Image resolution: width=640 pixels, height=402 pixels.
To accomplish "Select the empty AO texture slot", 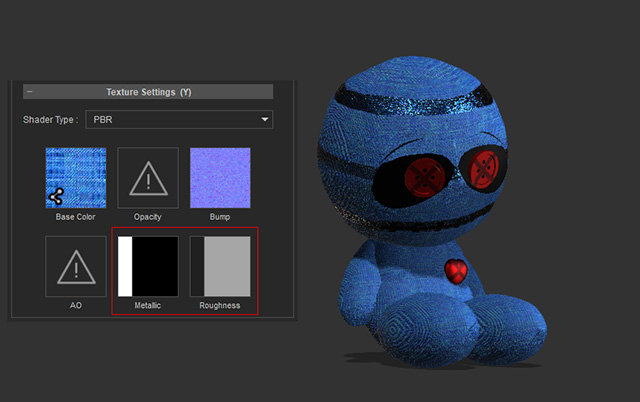I will [76, 267].
